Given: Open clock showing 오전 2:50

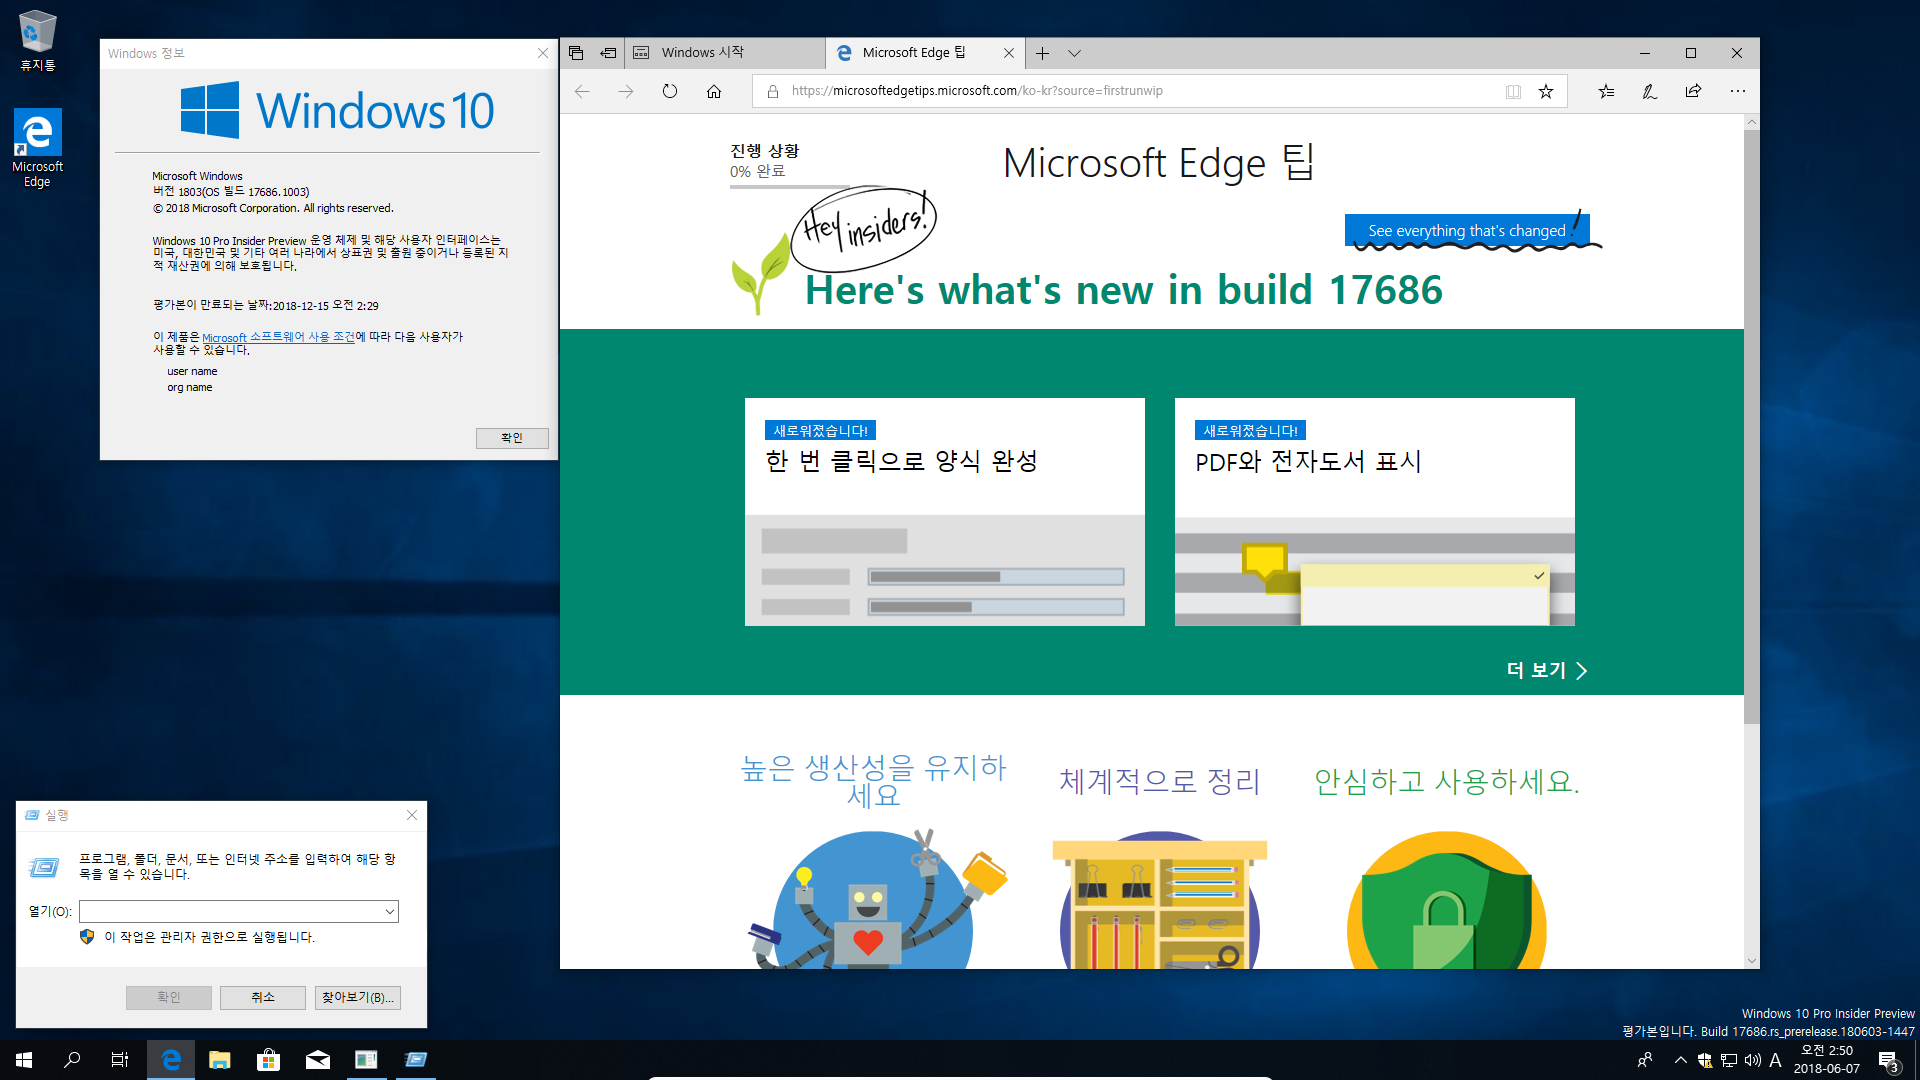Looking at the screenshot, I should point(1827,1060).
